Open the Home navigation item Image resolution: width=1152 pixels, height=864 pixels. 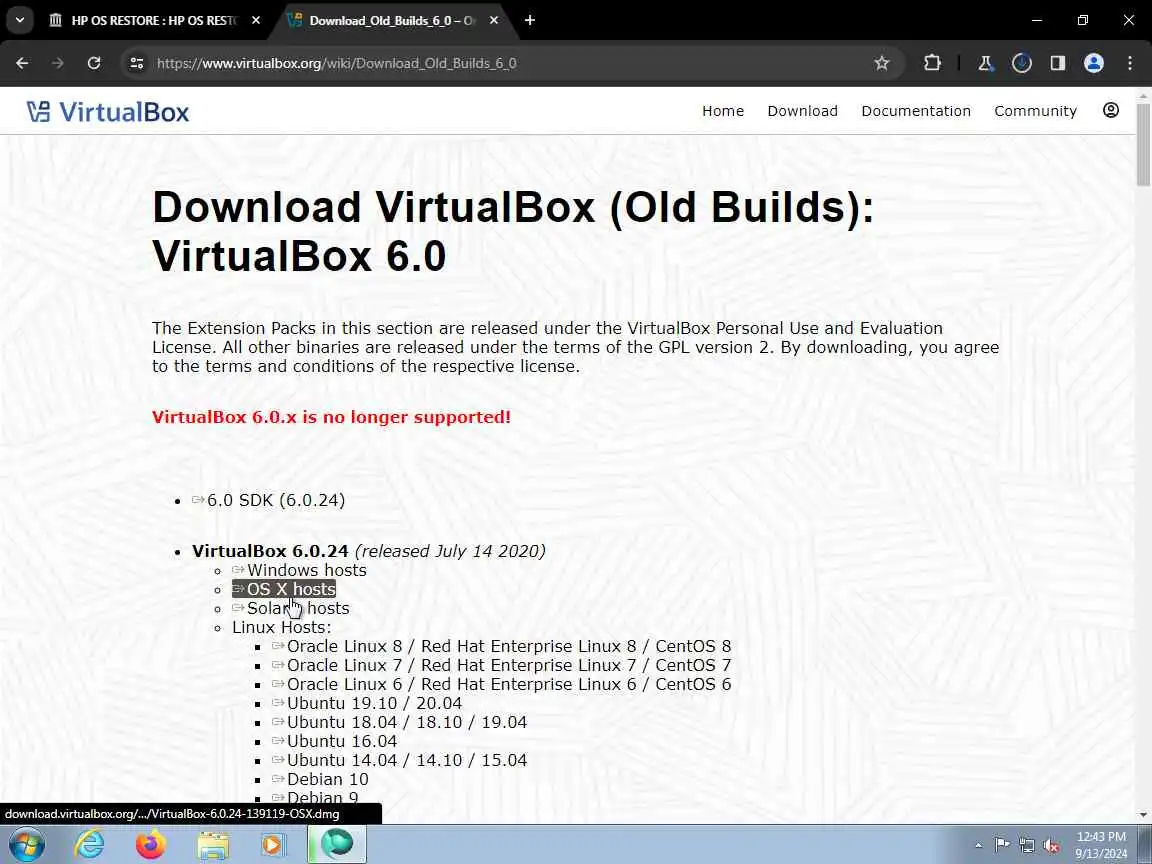tap(723, 111)
